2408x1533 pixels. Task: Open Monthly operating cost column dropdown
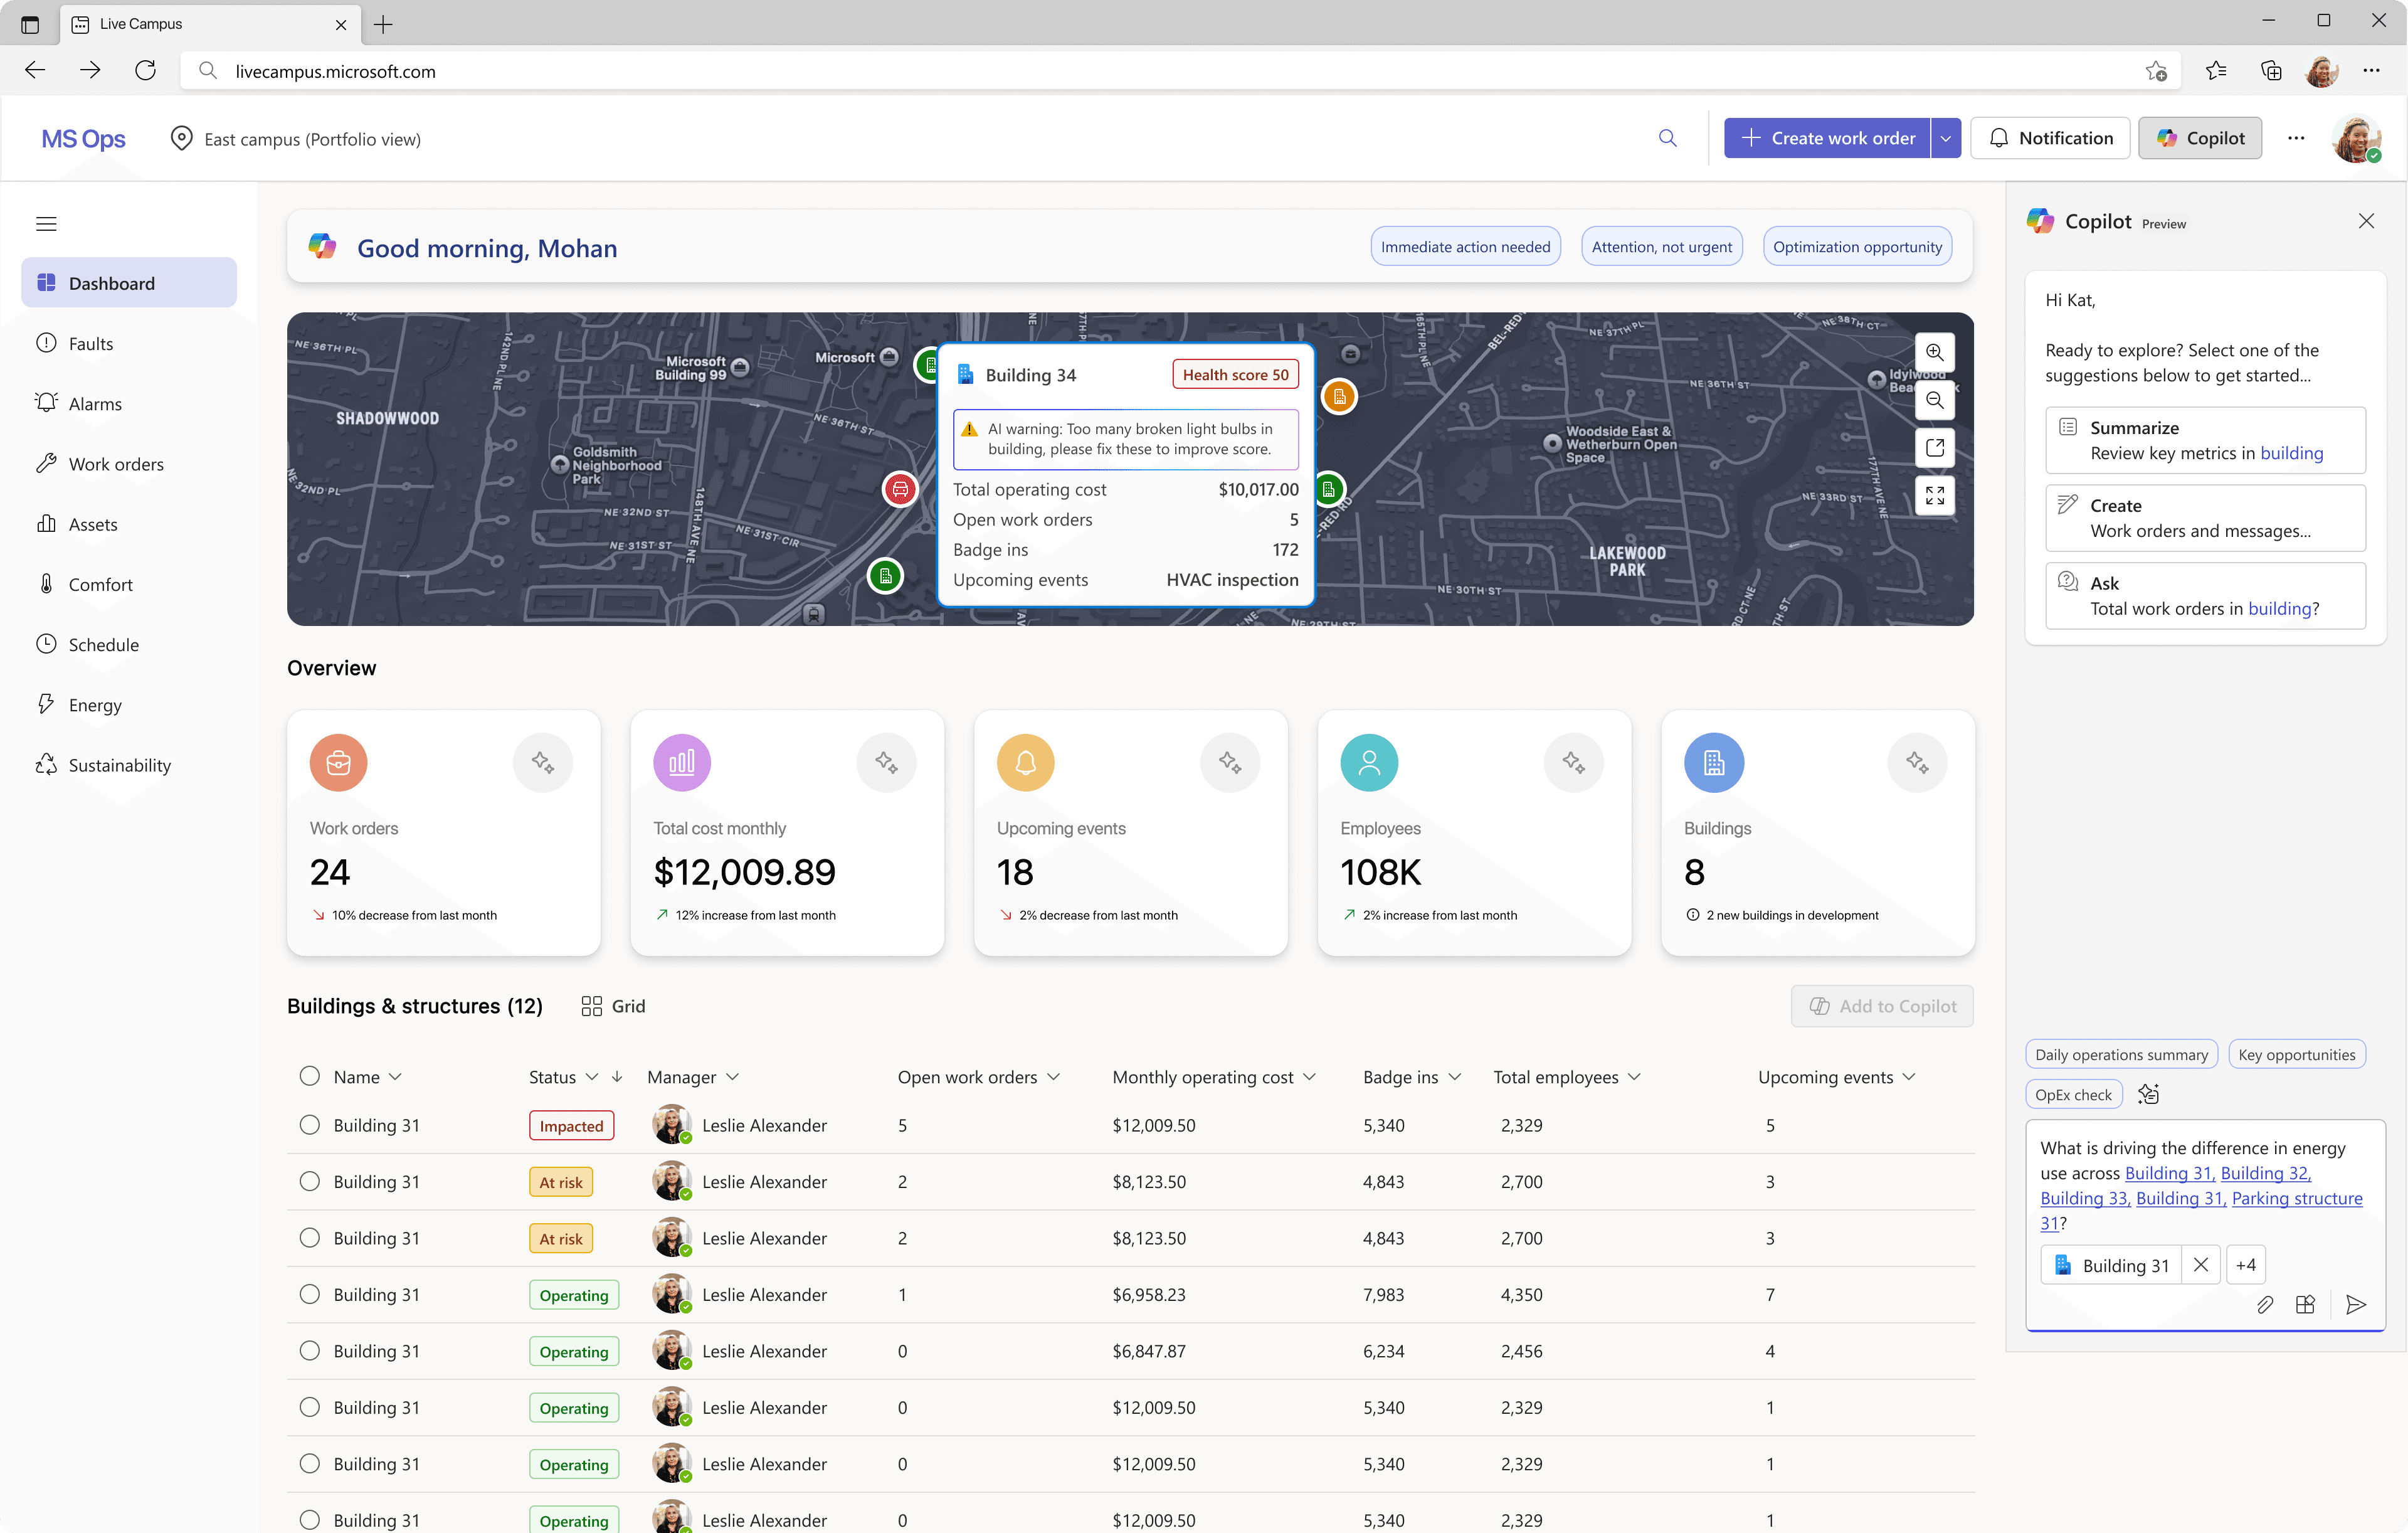1310,1077
